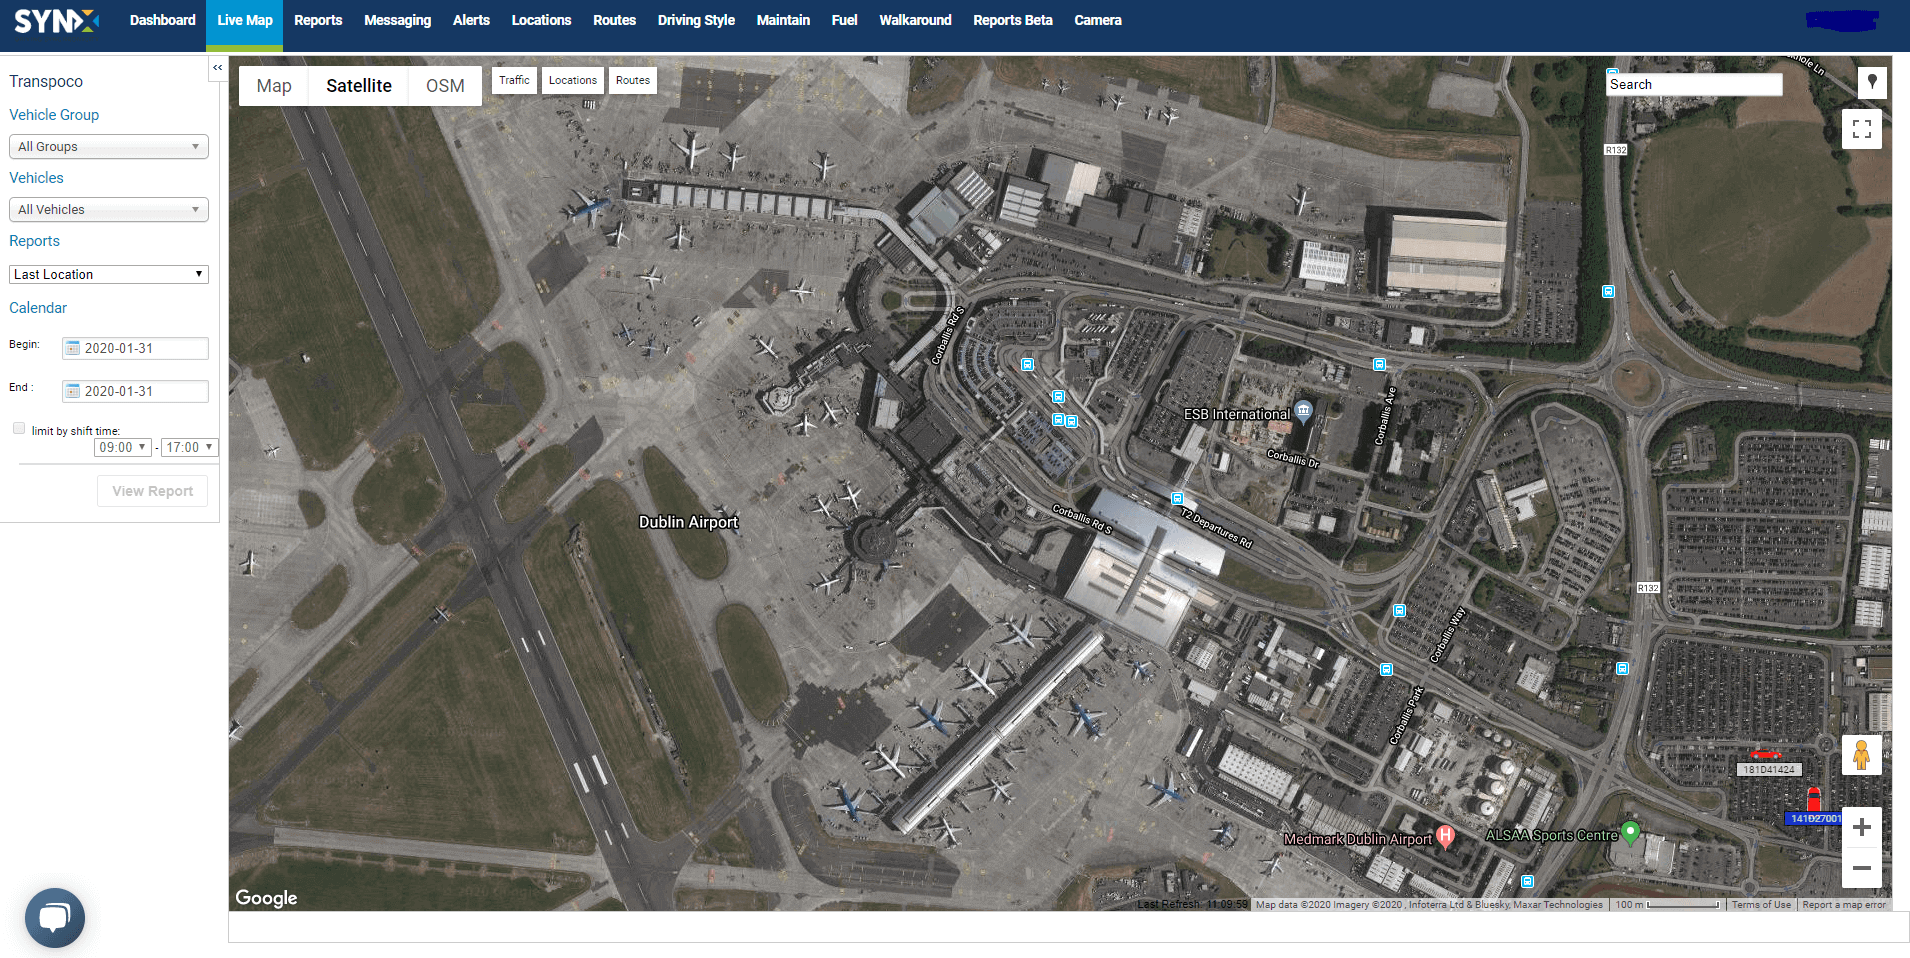
Task: Click the T2 Departures Rd bus stop icon
Action: 1177,498
